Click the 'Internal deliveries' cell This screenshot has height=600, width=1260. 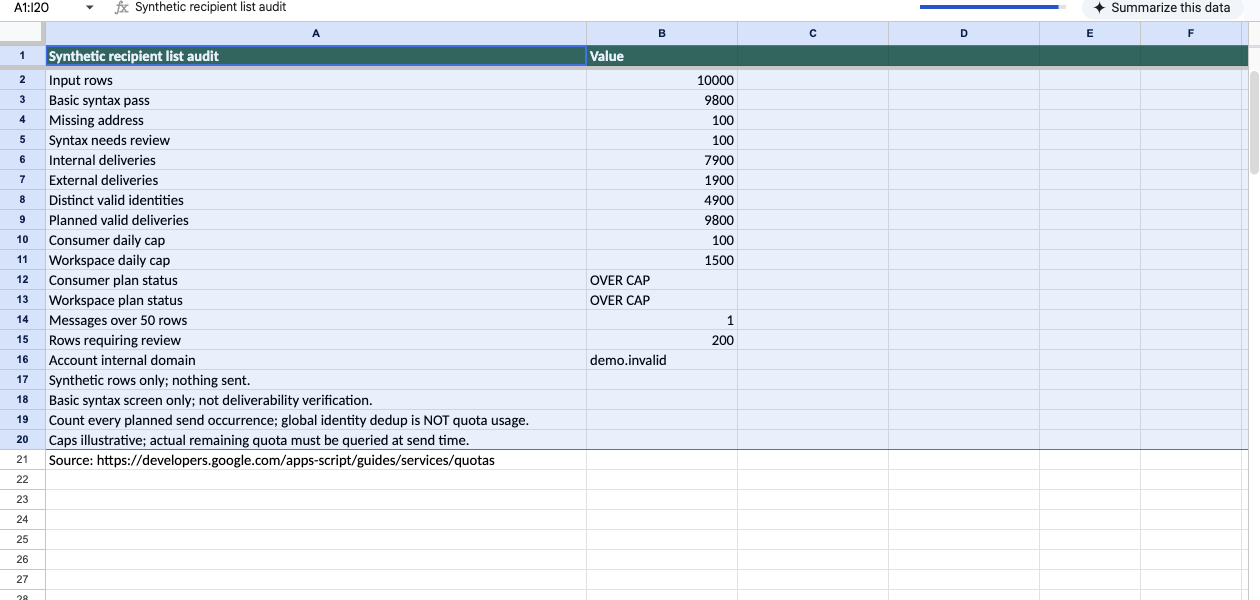tap(316, 160)
